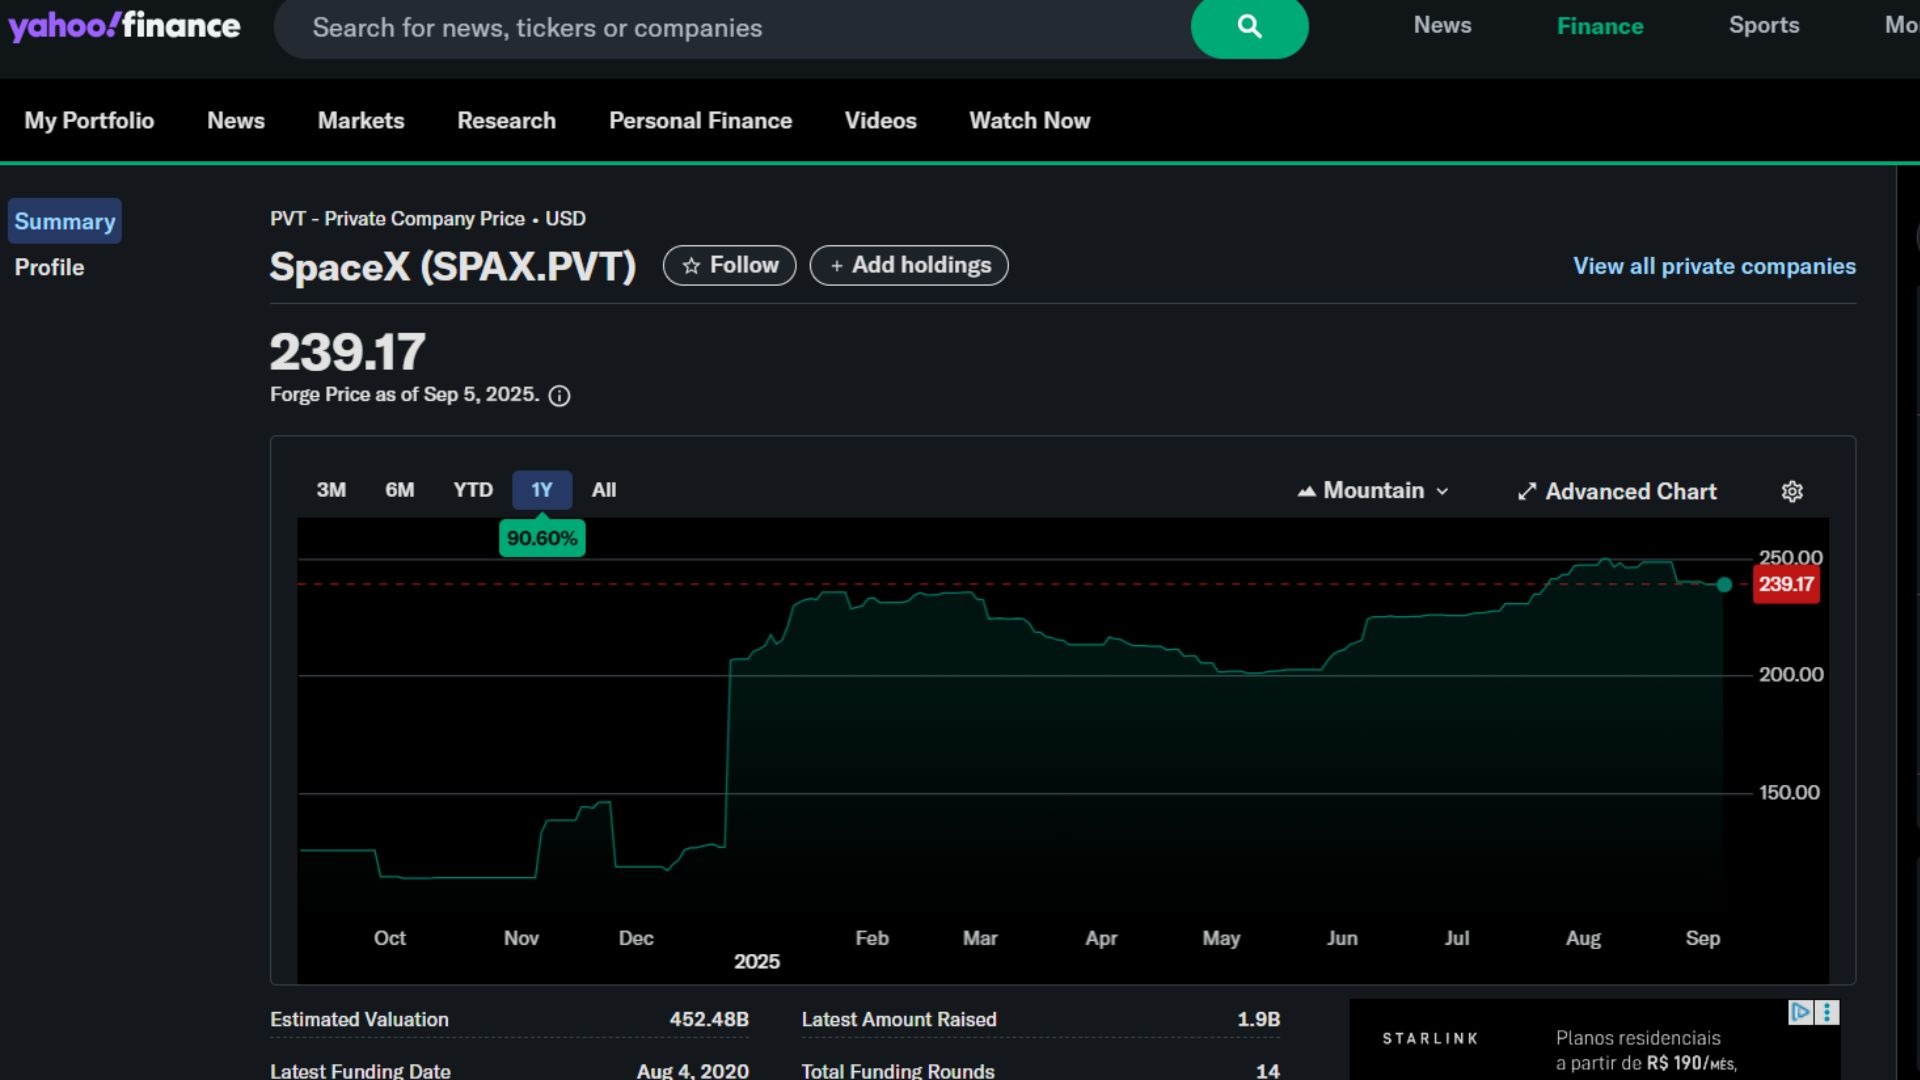Click the AdChoices icon on Starlink ad
This screenshot has height=1080, width=1920.
(1800, 1012)
